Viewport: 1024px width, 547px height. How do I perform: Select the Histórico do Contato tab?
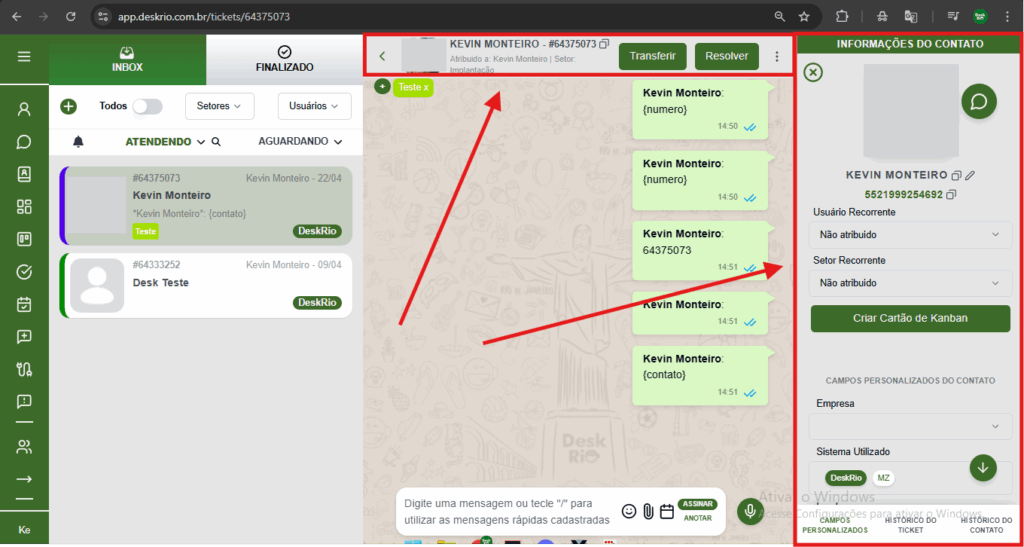tap(986, 525)
